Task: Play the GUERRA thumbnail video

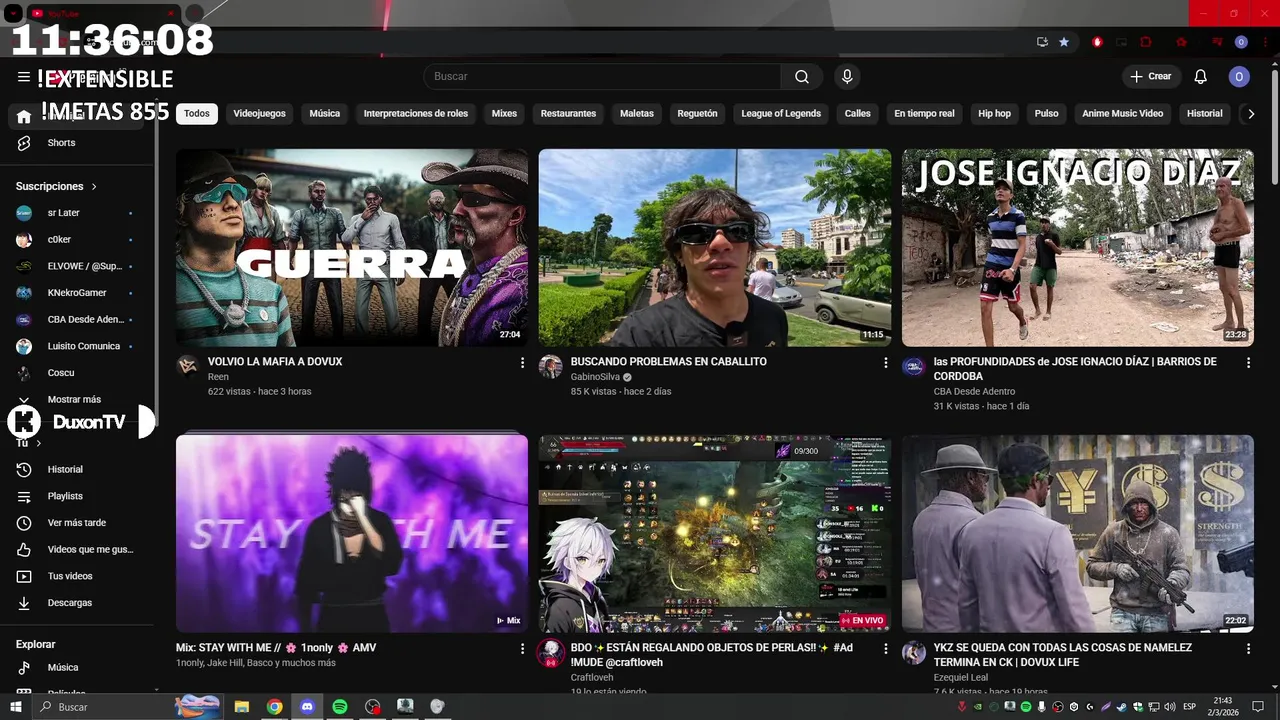Action: point(352,247)
